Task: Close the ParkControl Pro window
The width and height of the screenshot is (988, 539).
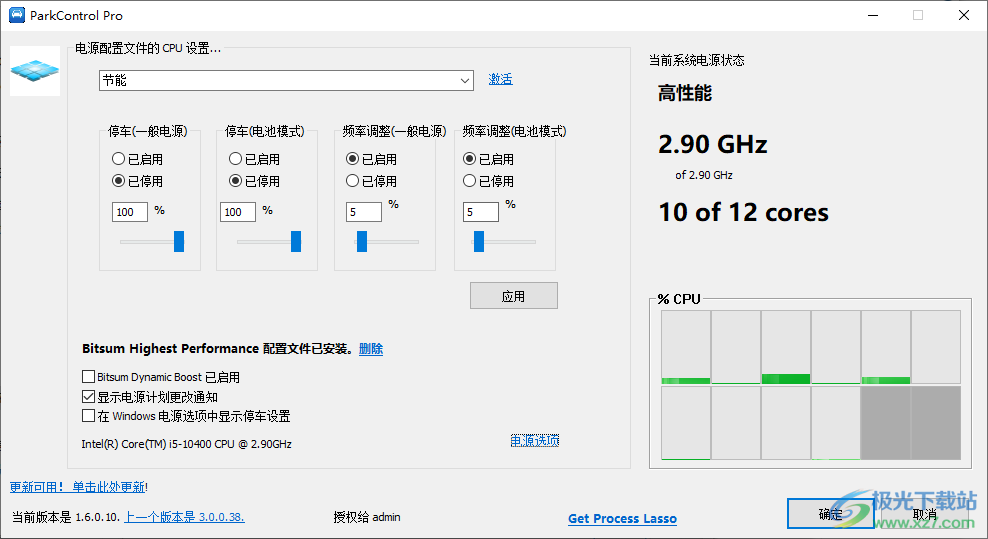Action: pos(963,15)
